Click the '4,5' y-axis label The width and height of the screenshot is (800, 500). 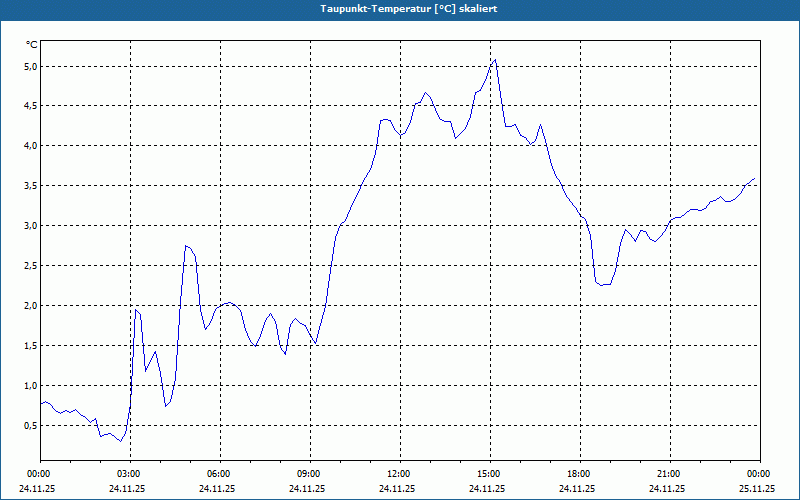(x=31, y=106)
